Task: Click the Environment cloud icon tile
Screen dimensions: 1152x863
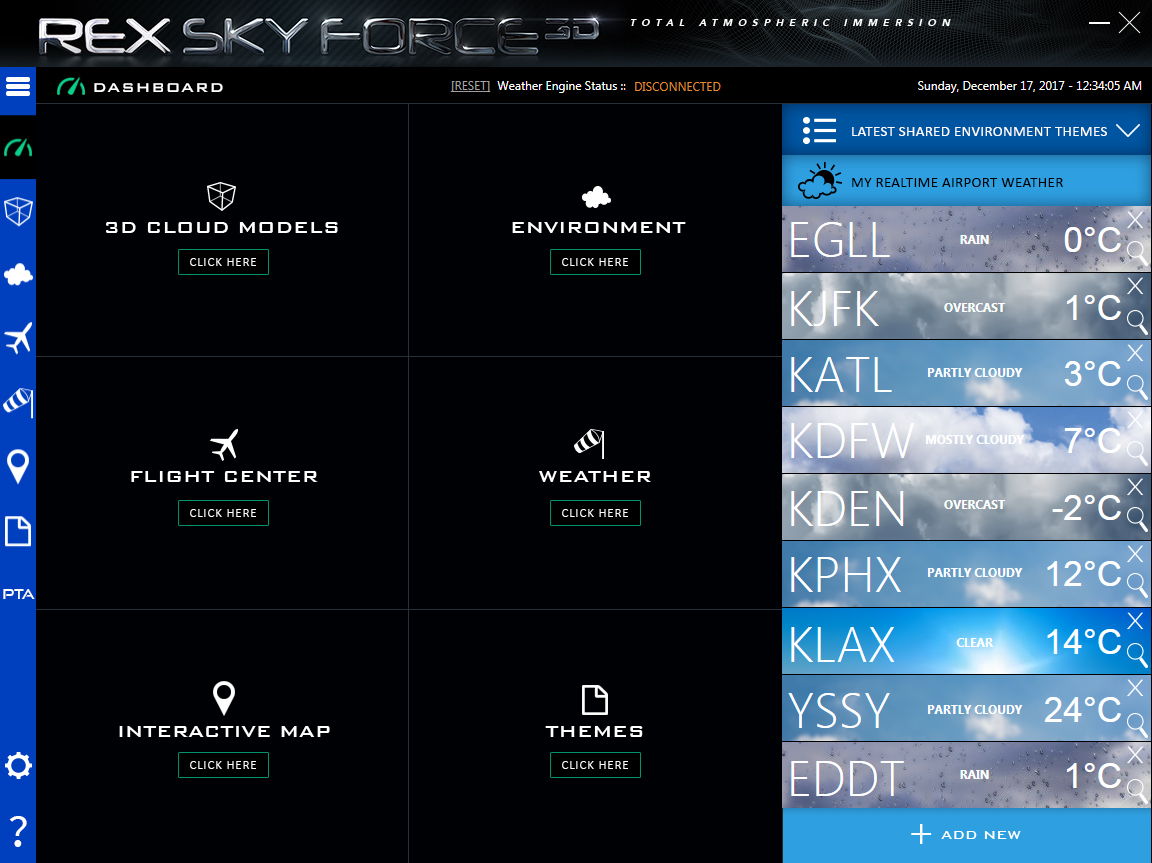Action: [596, 197]
